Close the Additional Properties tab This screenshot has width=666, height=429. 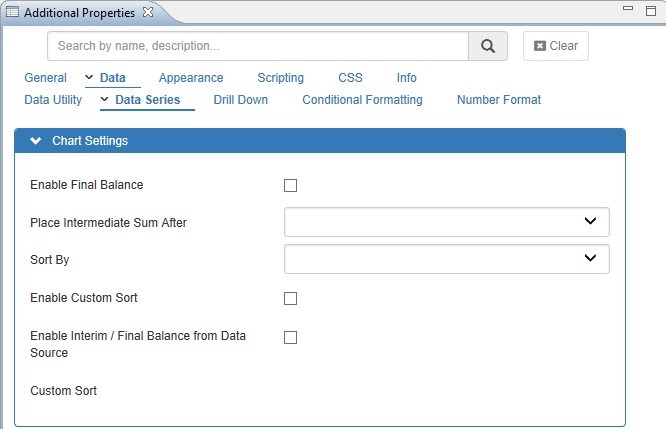tap(148, 12)
